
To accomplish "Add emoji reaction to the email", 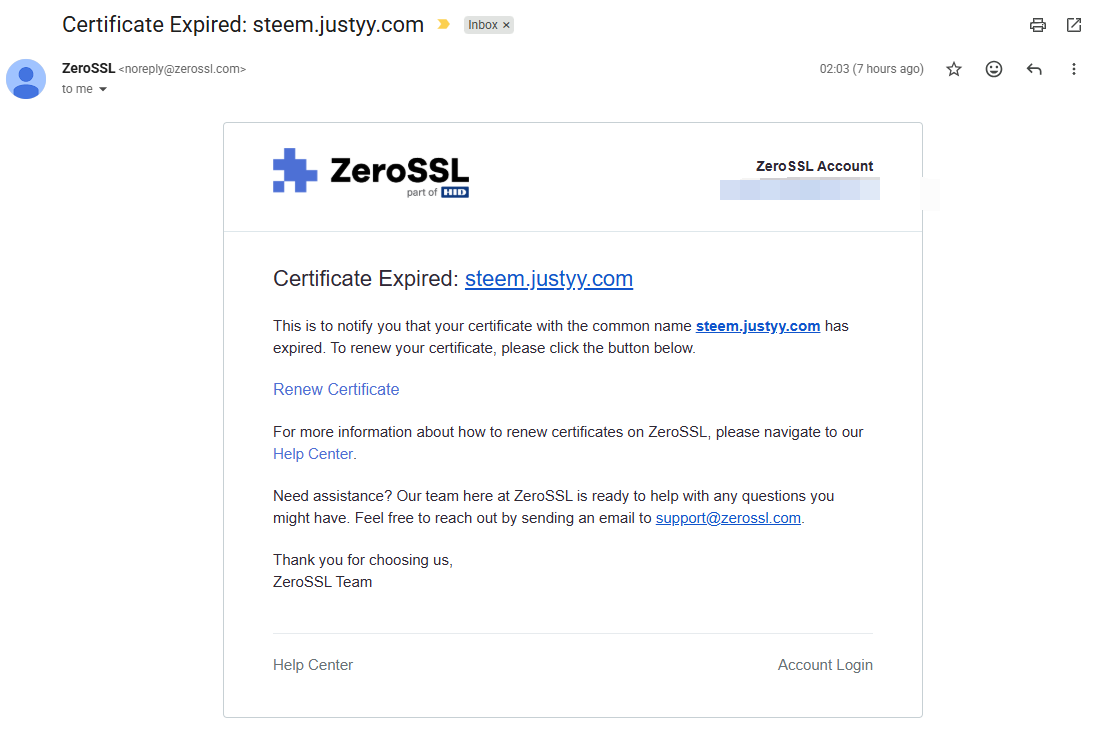I will pos(993,69).
